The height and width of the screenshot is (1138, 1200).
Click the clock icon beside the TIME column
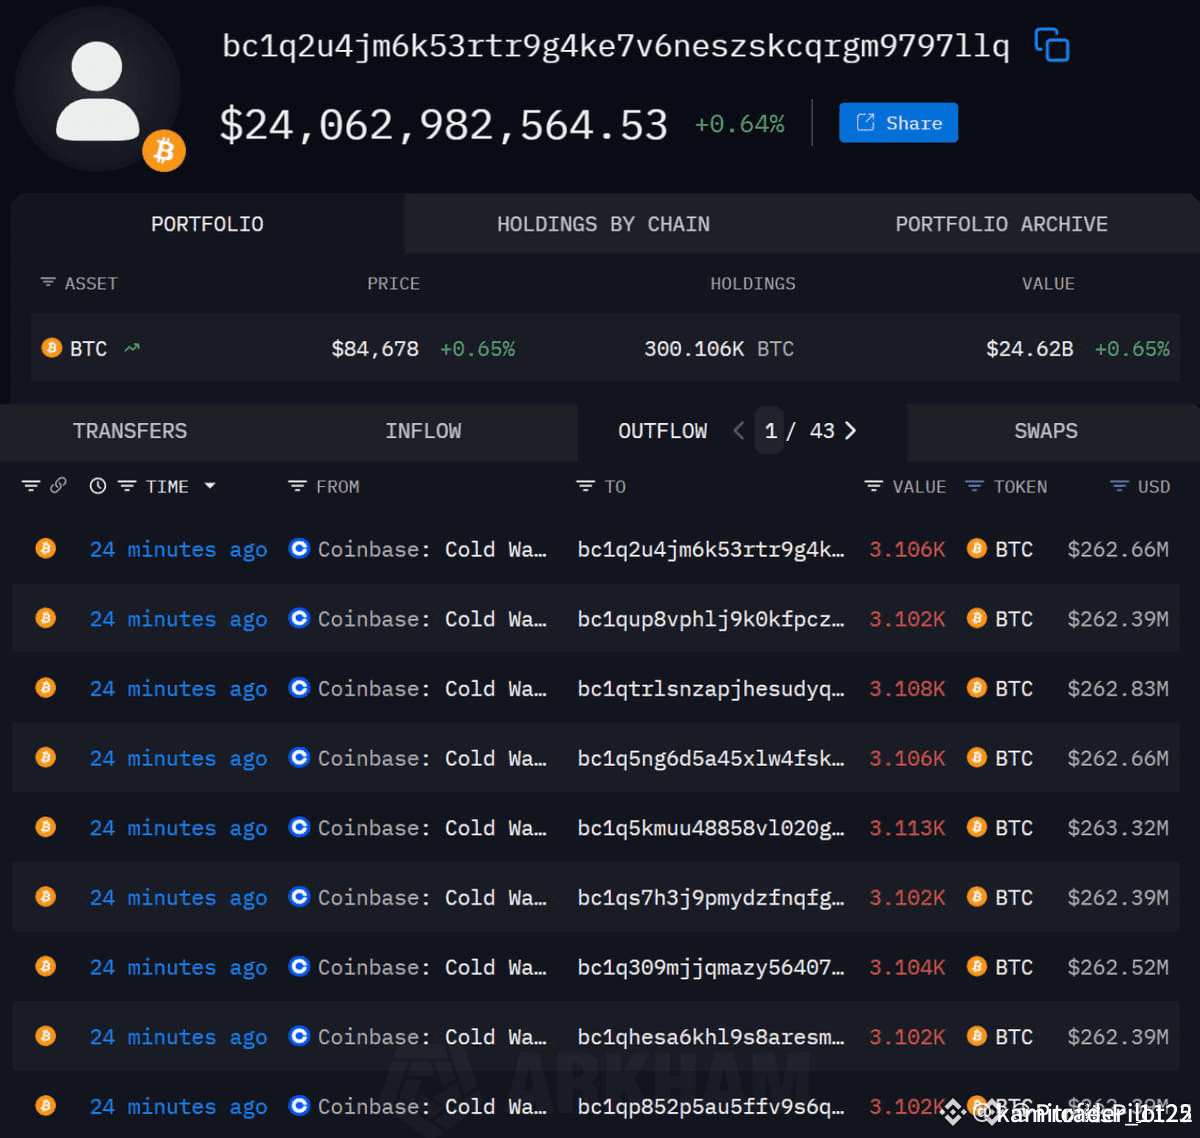97,486
